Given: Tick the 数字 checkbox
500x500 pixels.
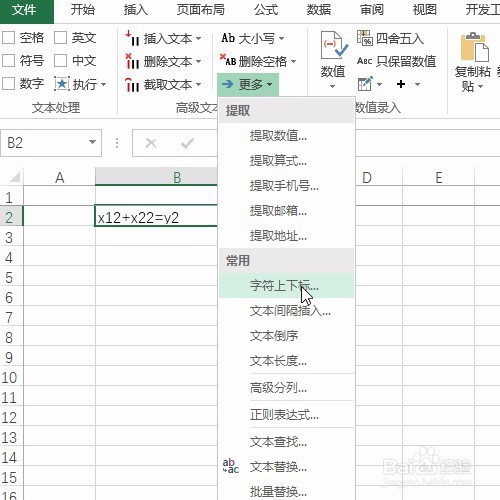Looking at the screenshot, I should pos(9,84).
